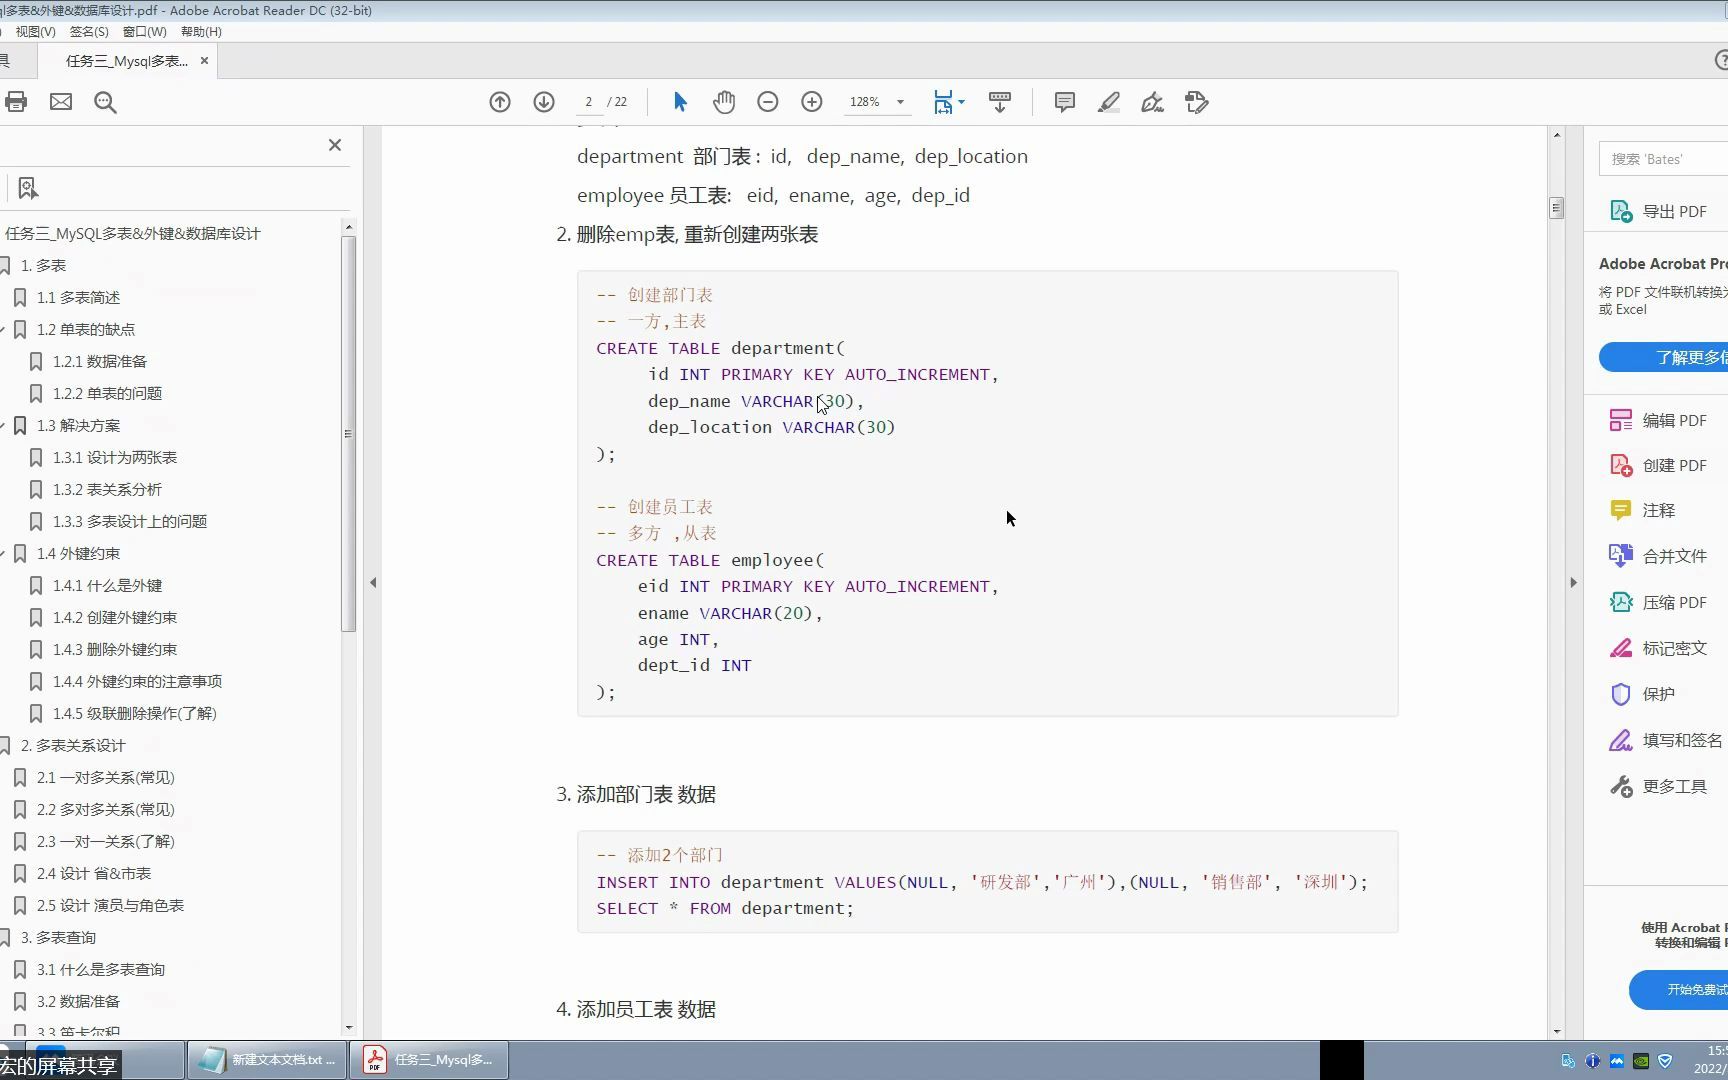Activate the hand pan tool
Screen dimensions: 1728x1080
pyautogui.click(x=724, y=102)
